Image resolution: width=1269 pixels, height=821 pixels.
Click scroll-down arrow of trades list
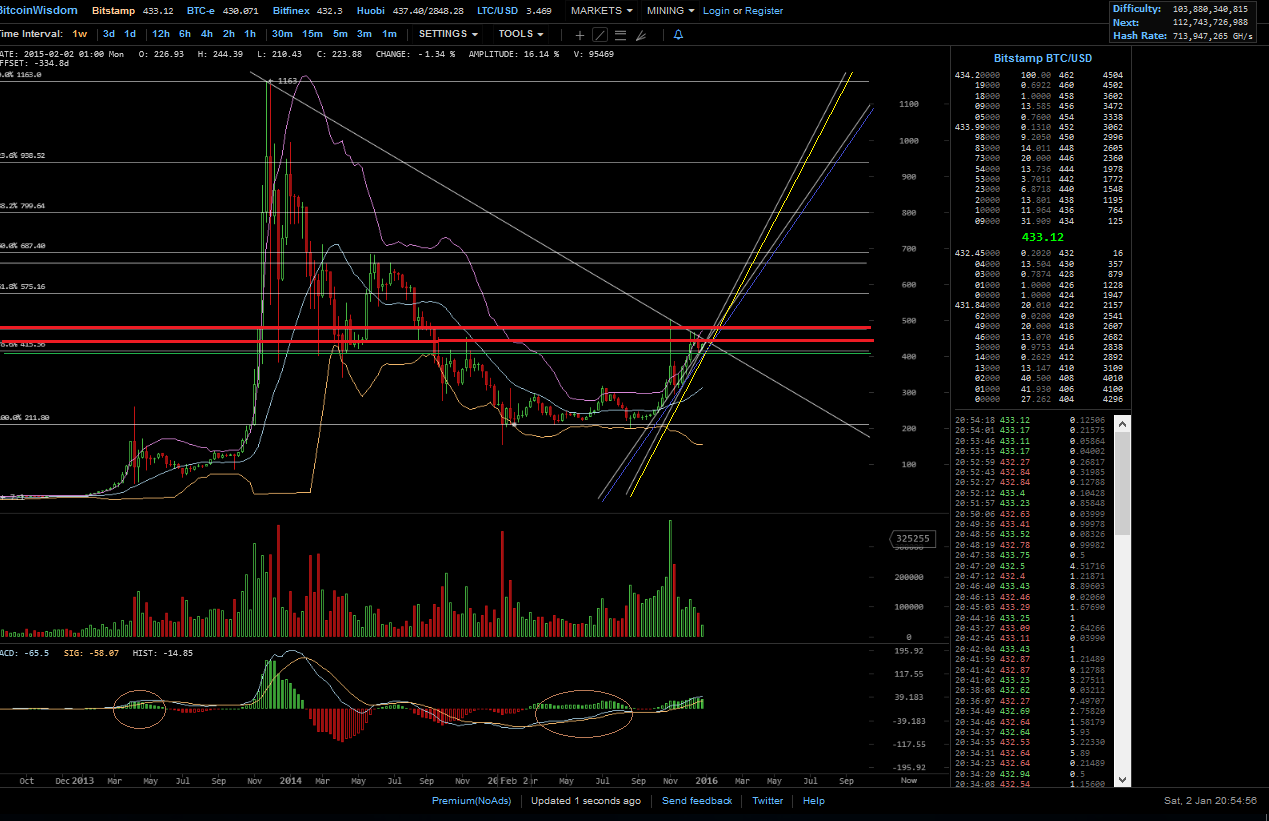pyautogui.click(x=1122, y=779)
